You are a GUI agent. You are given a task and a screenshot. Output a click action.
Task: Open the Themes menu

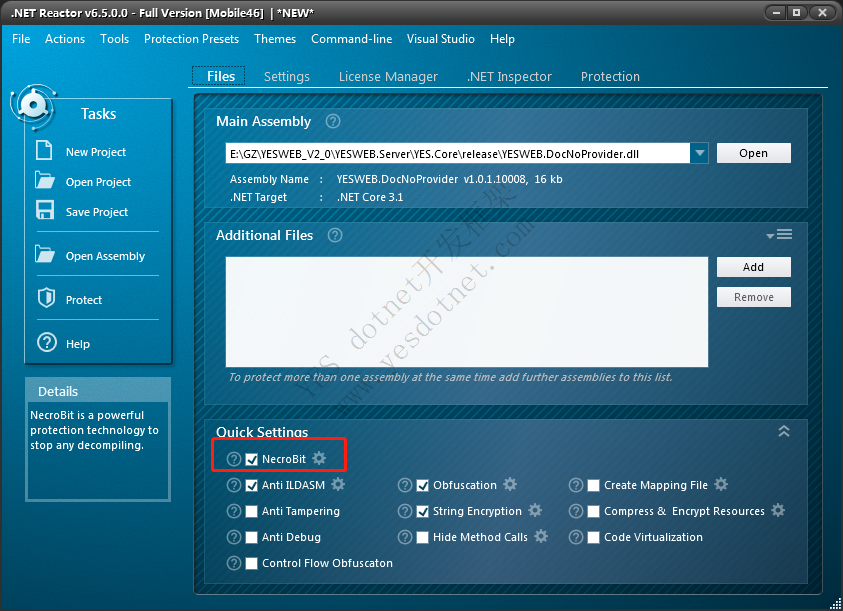click(x=275, y=39)
